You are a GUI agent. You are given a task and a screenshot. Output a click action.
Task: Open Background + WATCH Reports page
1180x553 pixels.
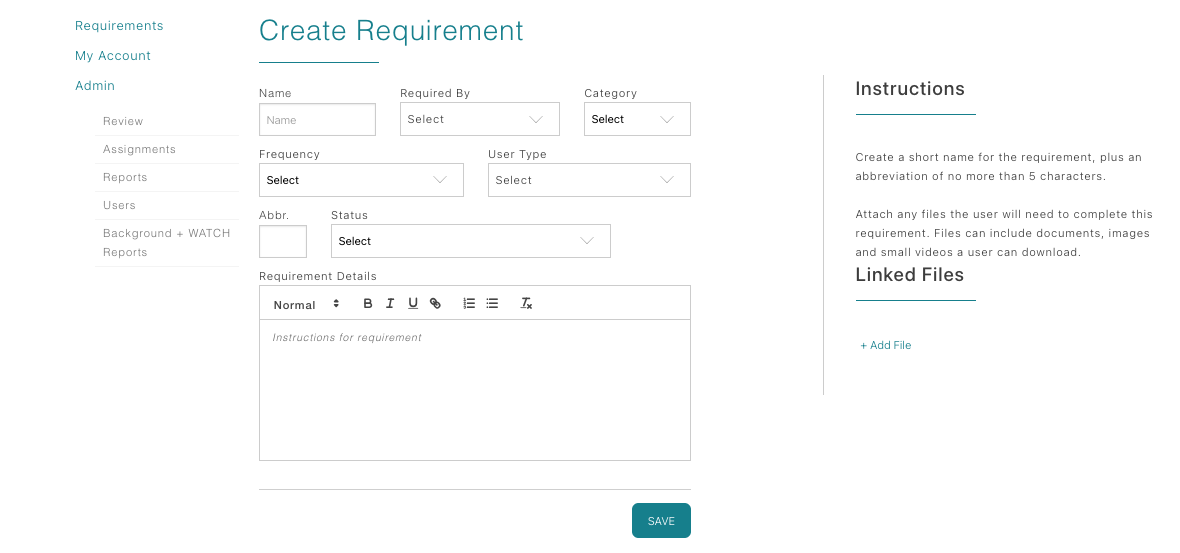pyautogui.click(x=166, y=242)
